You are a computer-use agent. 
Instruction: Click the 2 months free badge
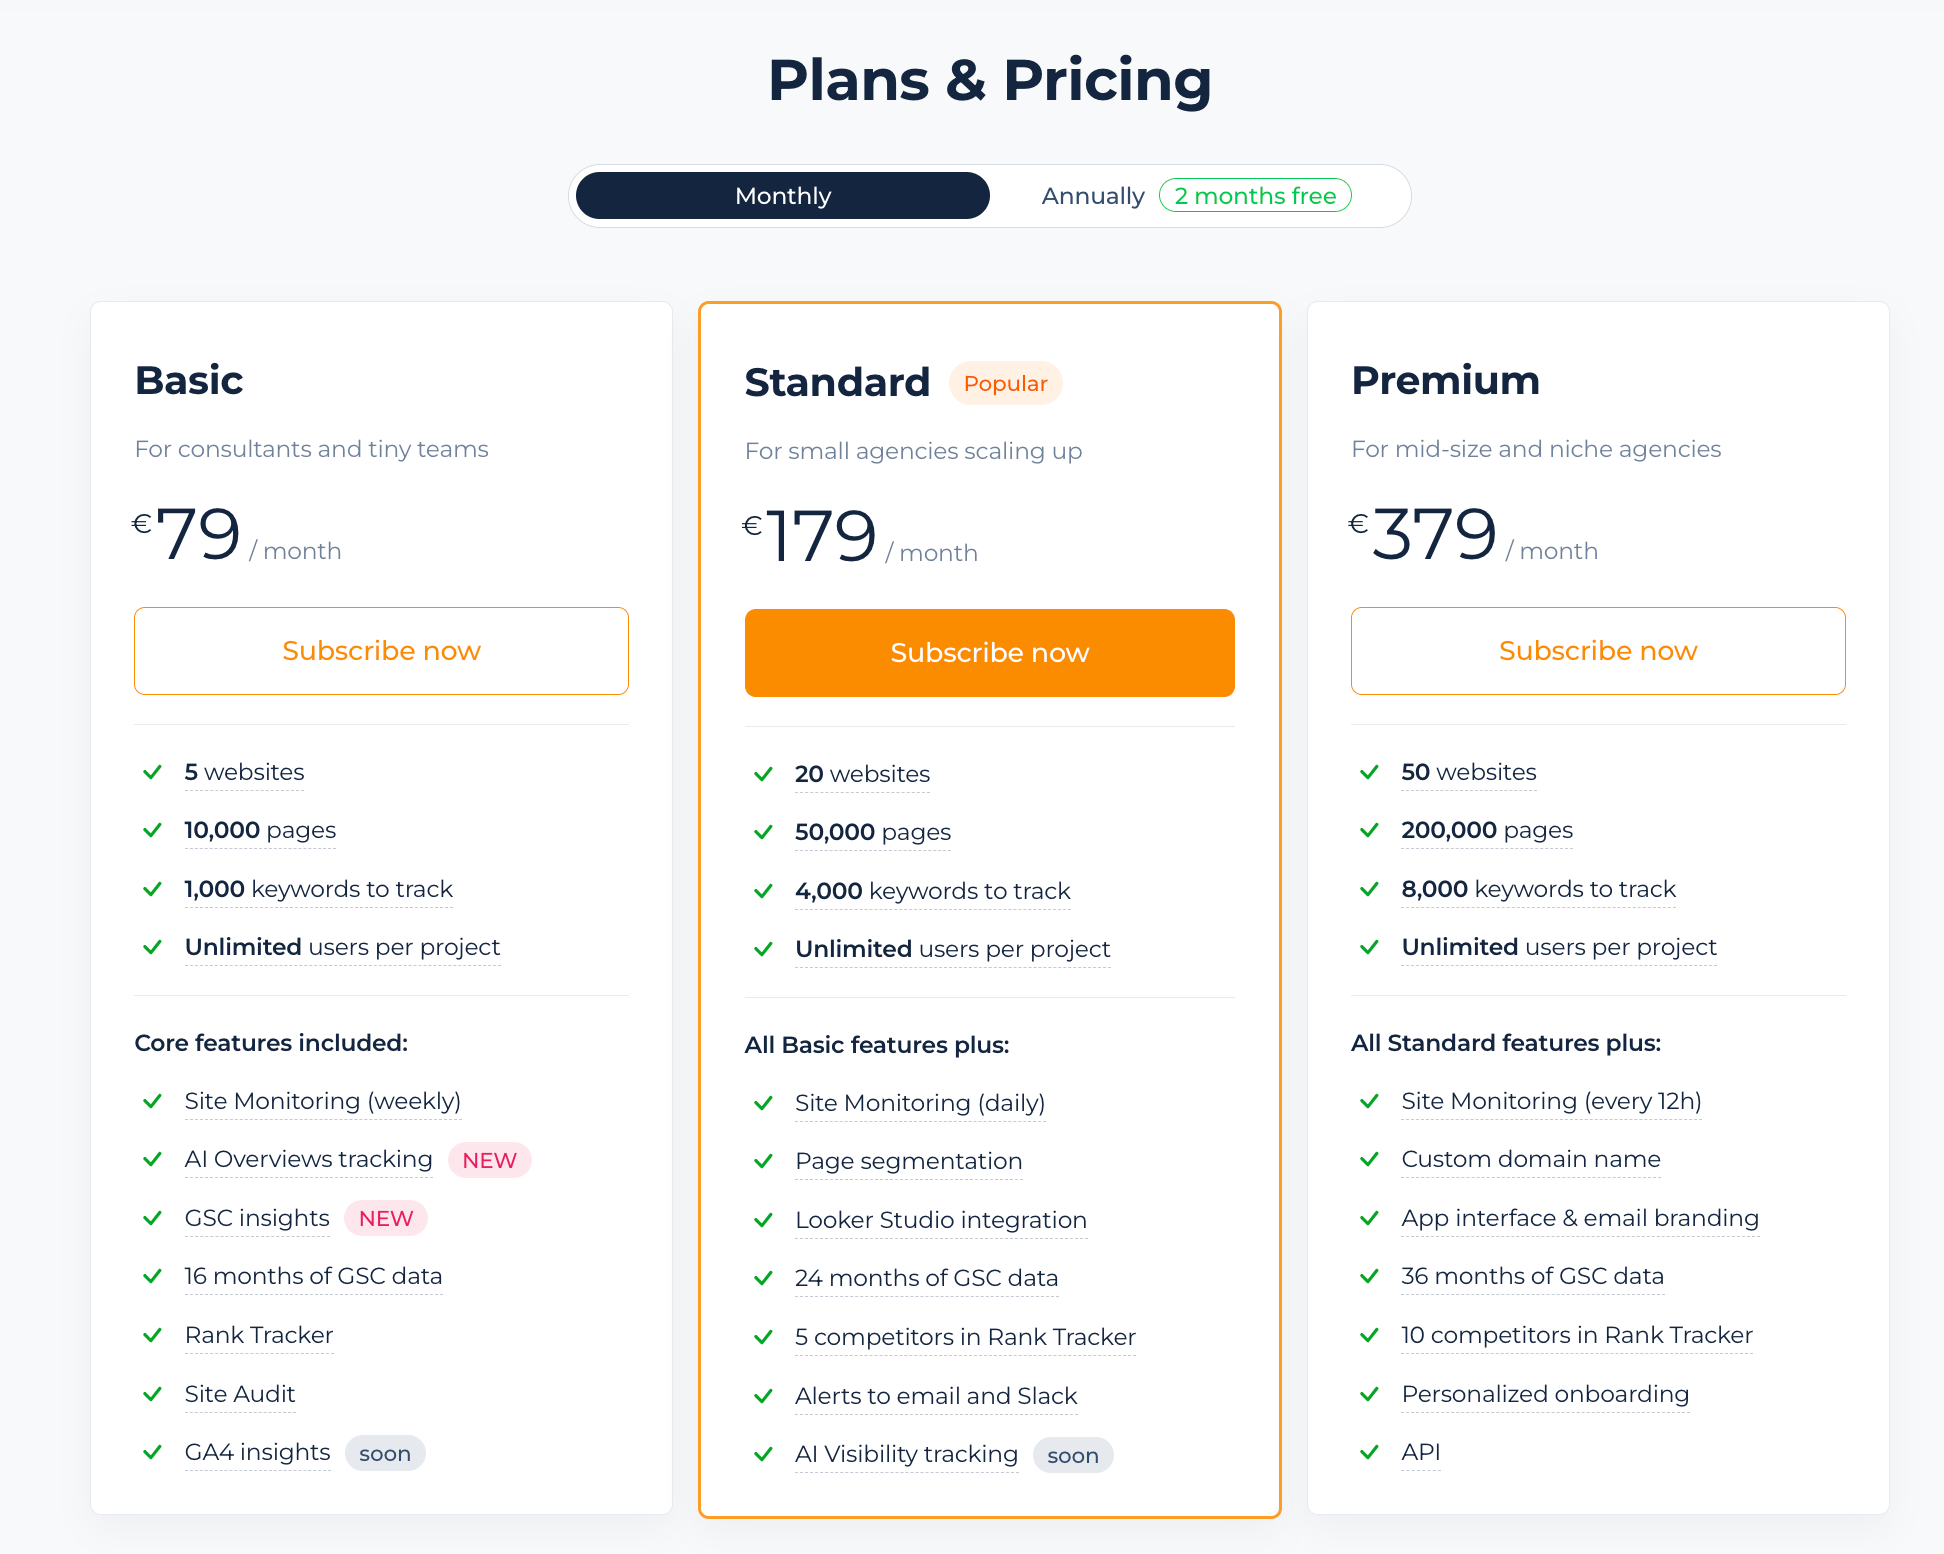click(1255, 196)
